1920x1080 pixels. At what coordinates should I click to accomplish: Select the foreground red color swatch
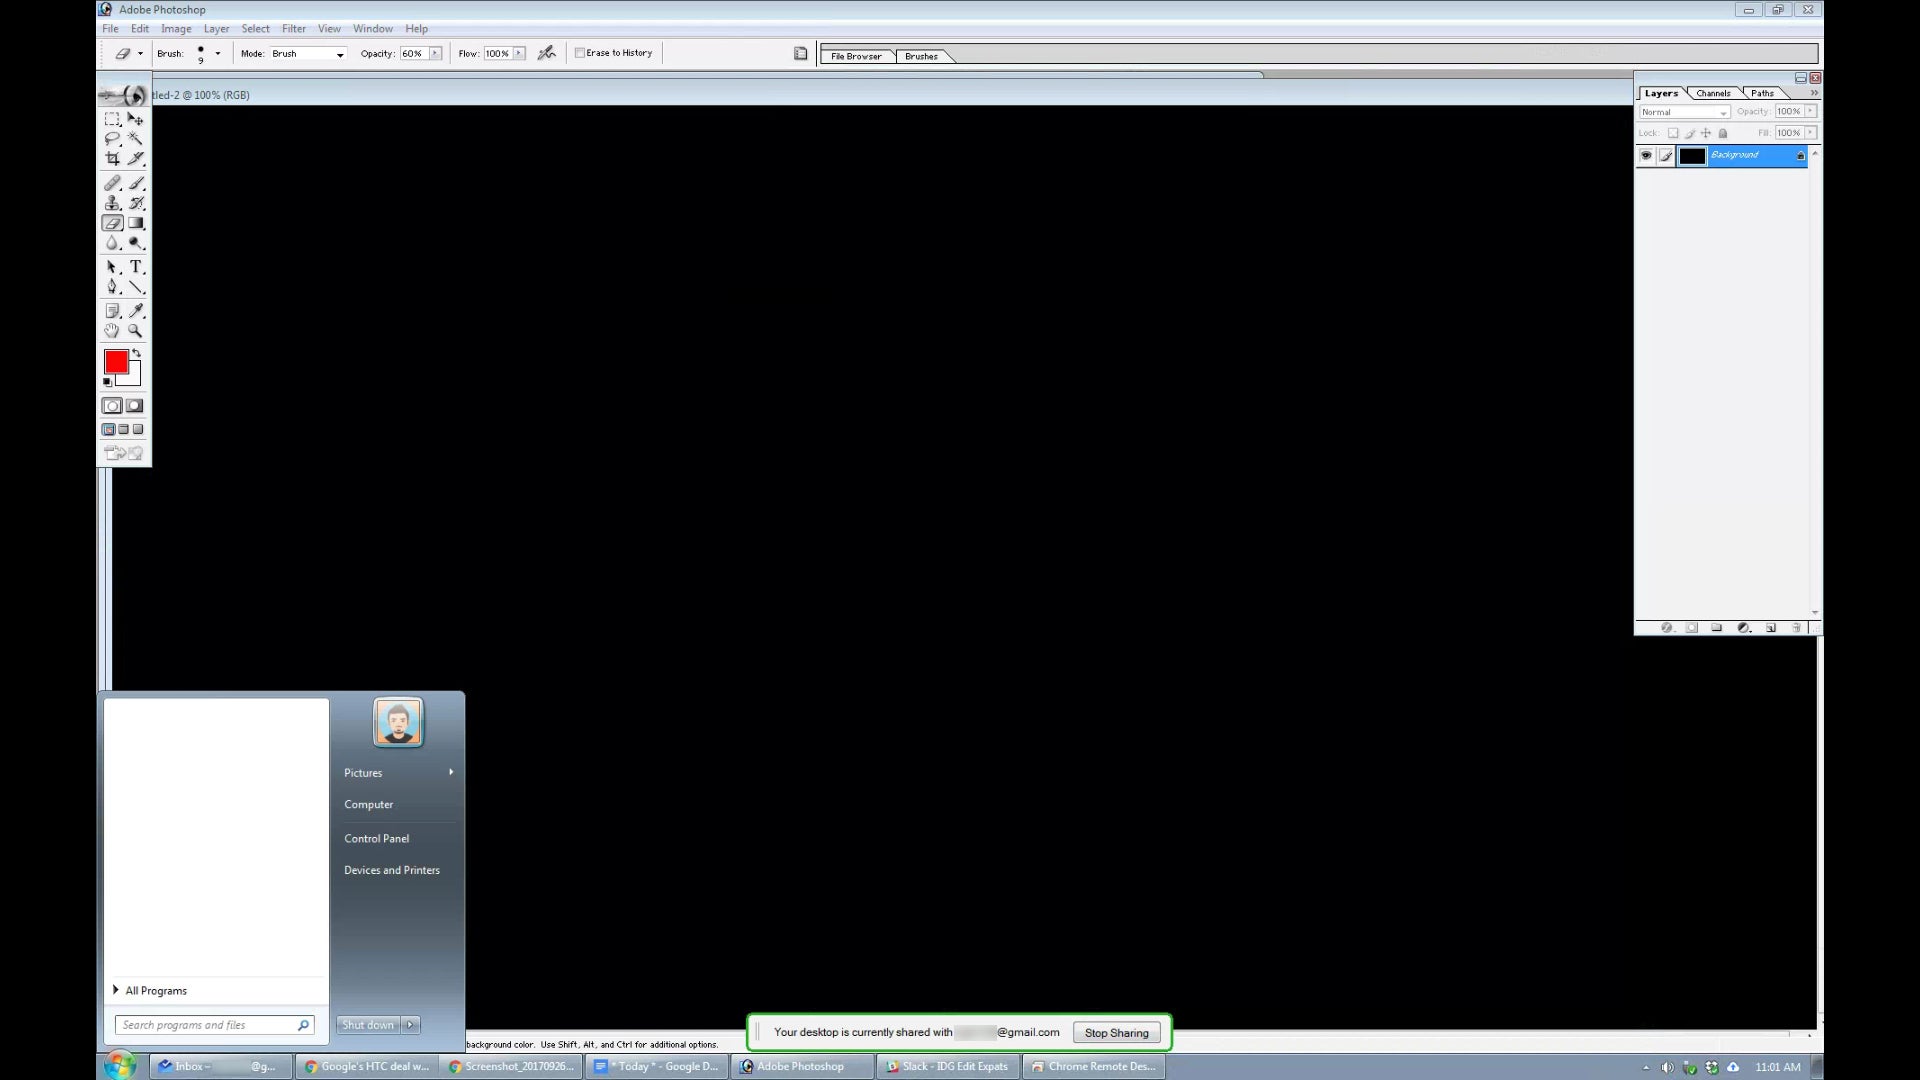(117, 361)
